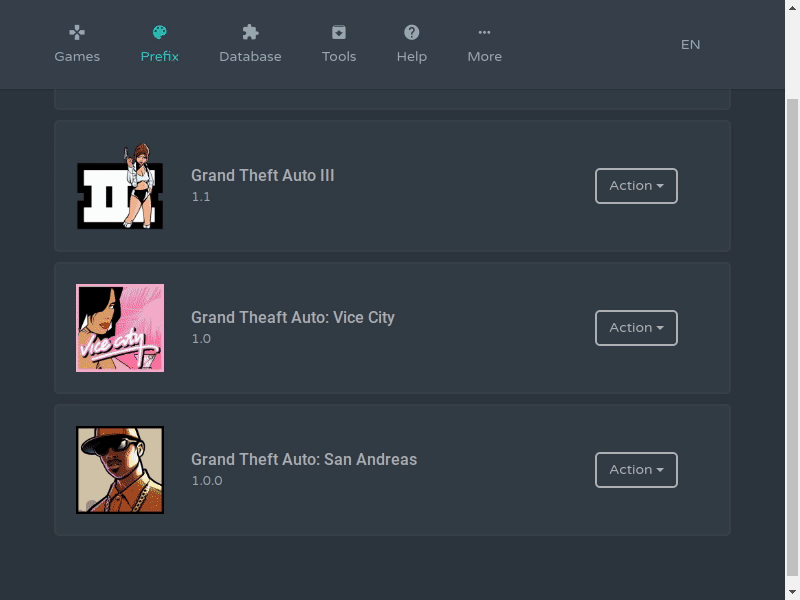Click version text '1.0' under Vice City
800x600 pixels.
(x=201, y=339)
